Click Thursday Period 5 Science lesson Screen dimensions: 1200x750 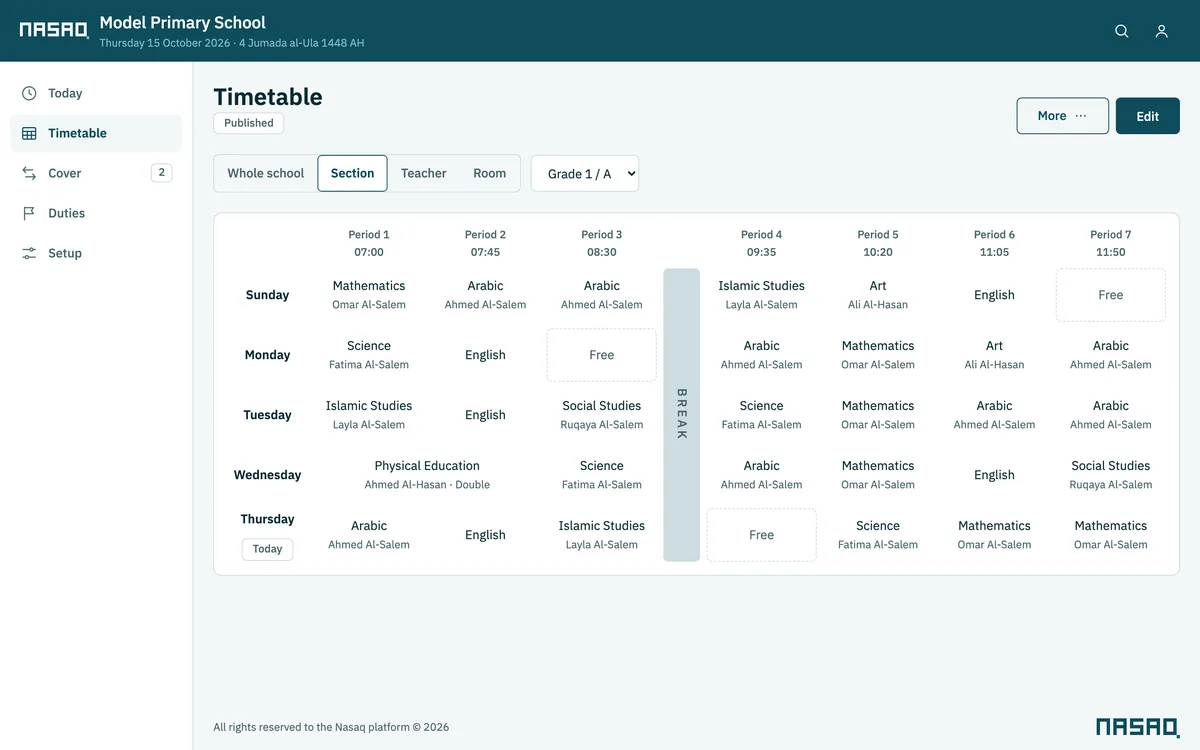click(878, 535)
